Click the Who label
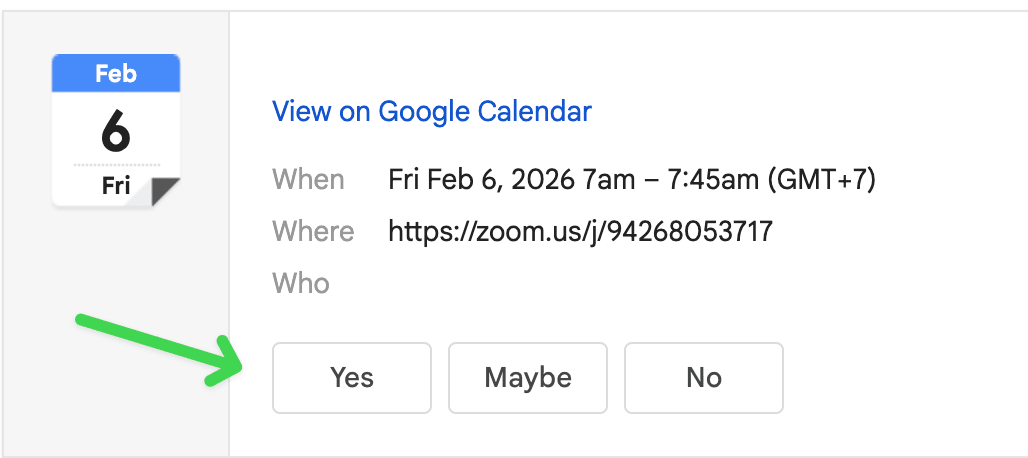Screen dimensions: 1028x458 [x=301, y=284]
